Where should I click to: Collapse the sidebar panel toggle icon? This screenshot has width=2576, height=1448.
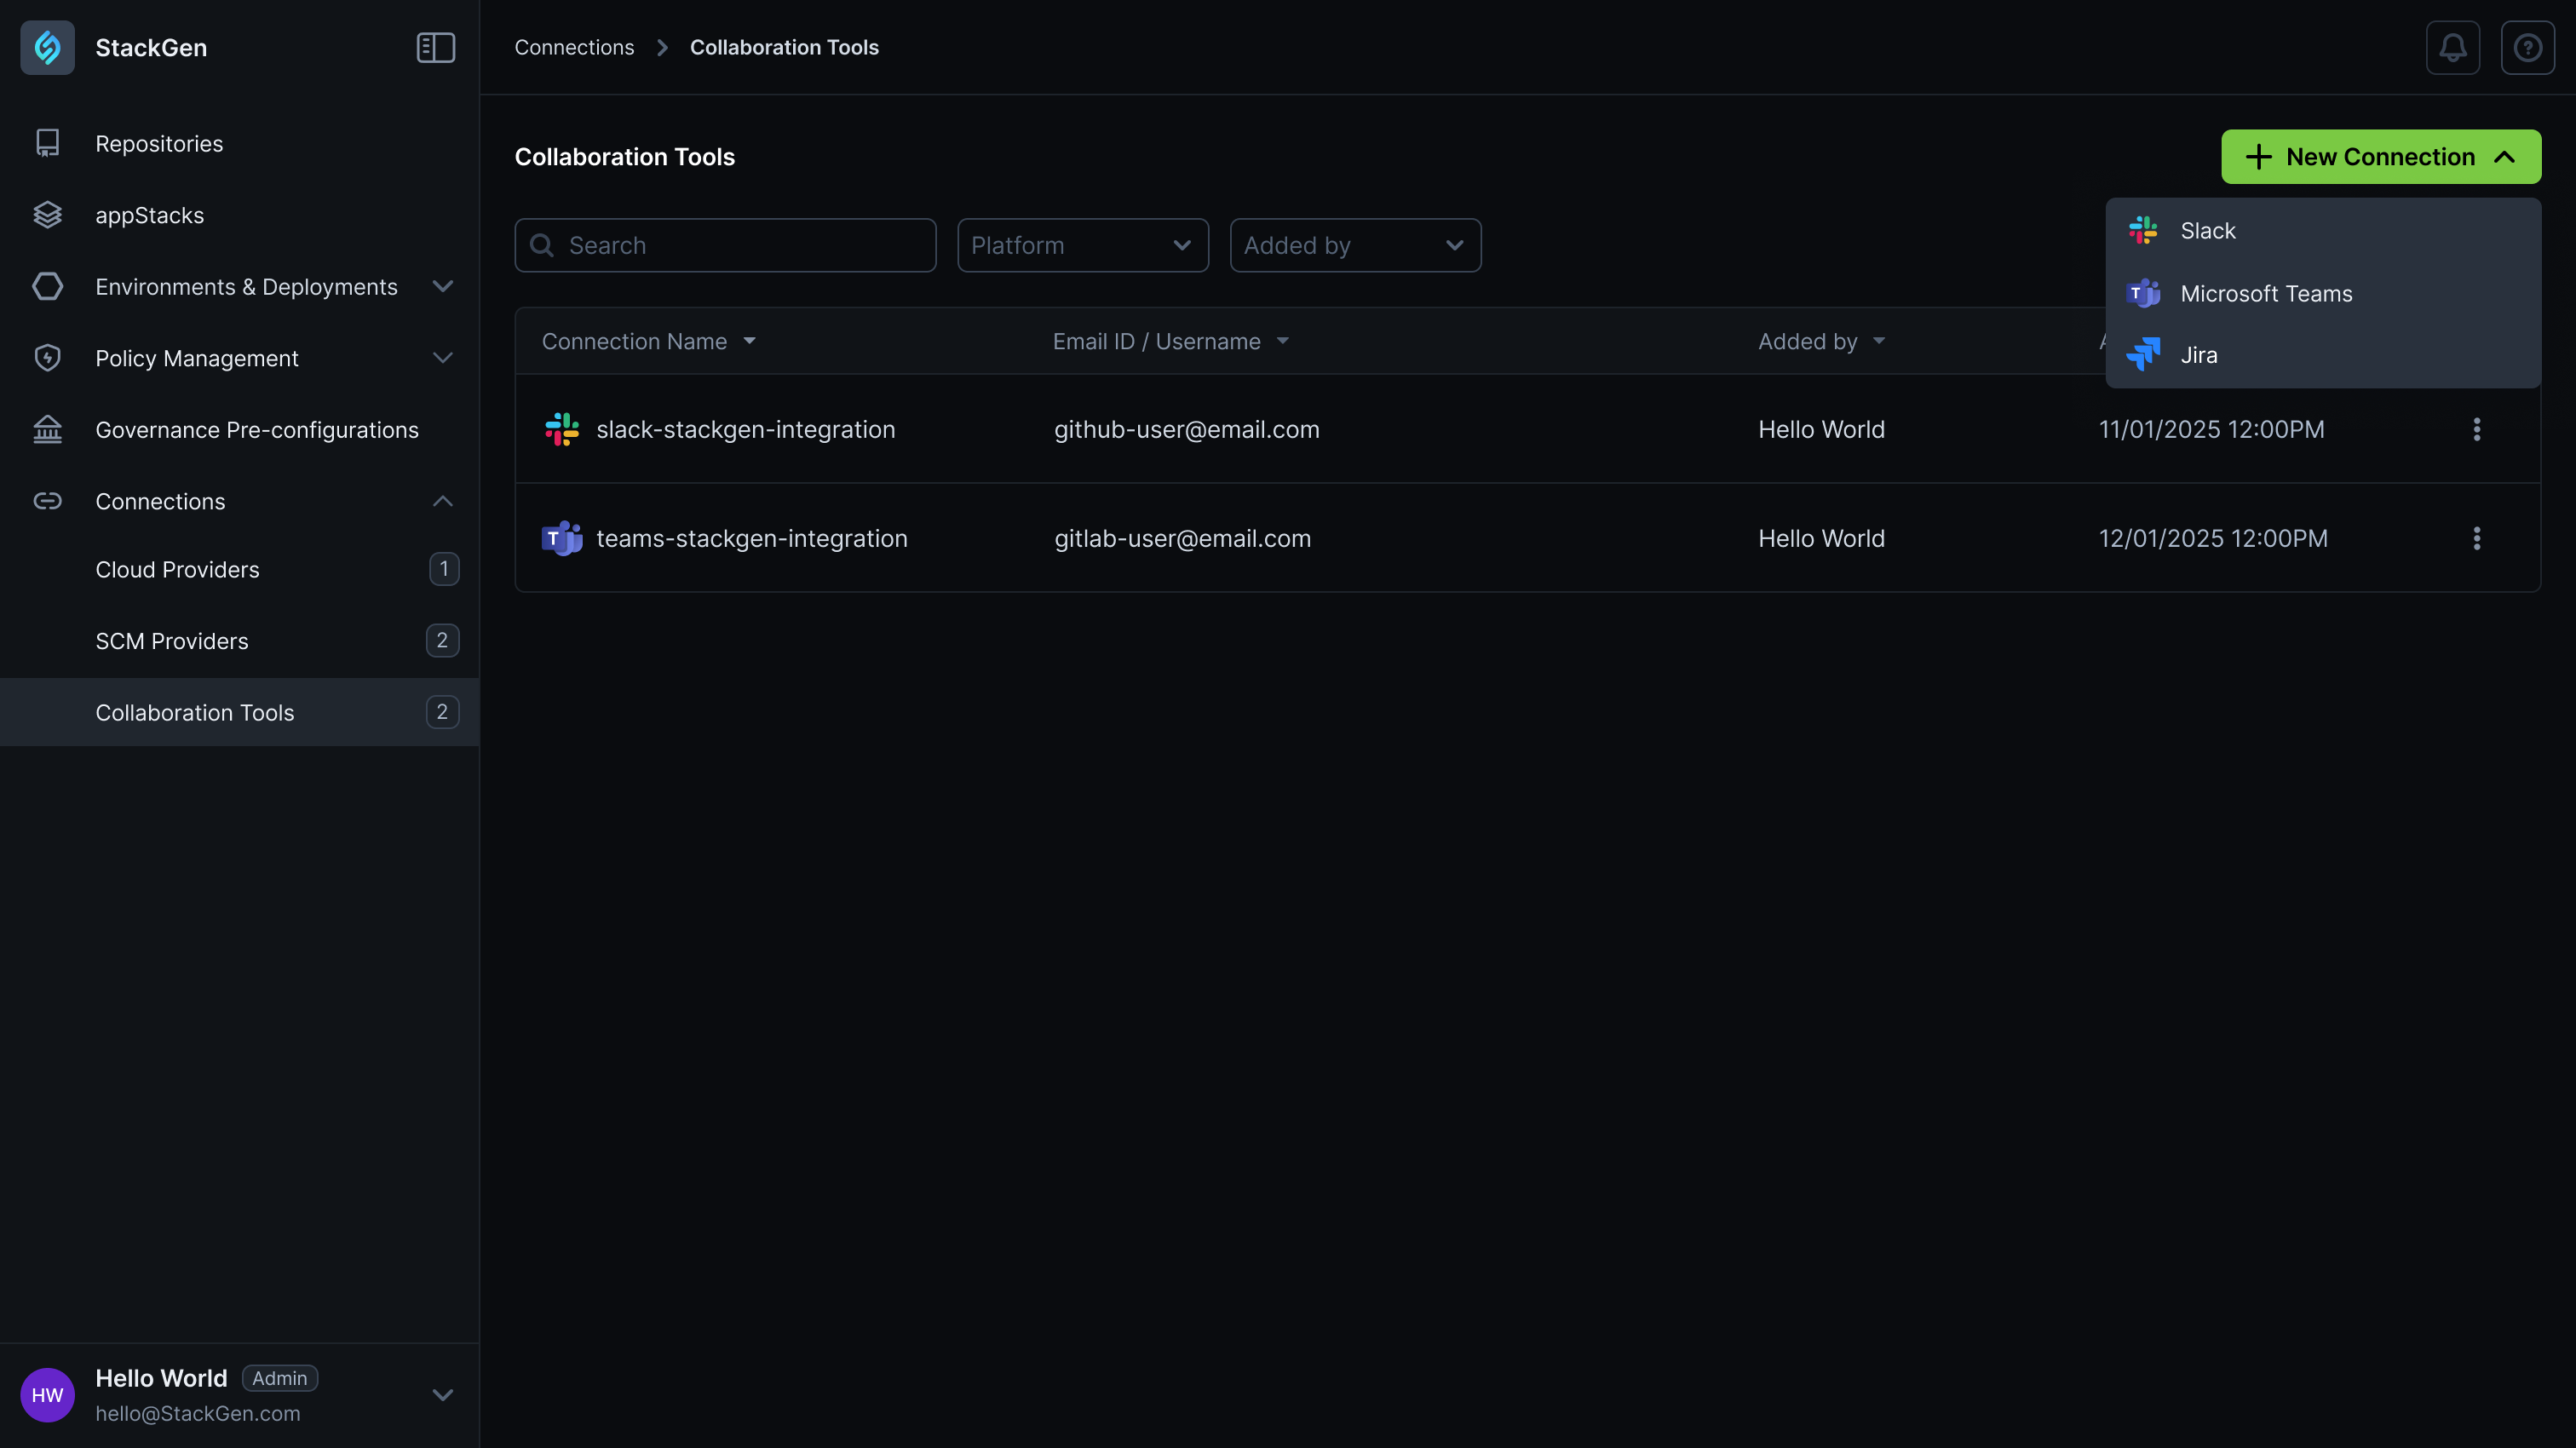(x=436, y=47)
